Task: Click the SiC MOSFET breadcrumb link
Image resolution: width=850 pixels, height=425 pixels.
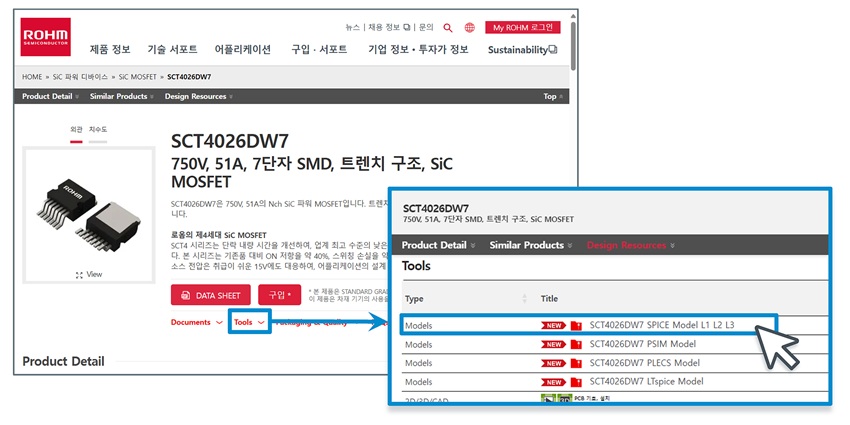Action: point(140,76)
